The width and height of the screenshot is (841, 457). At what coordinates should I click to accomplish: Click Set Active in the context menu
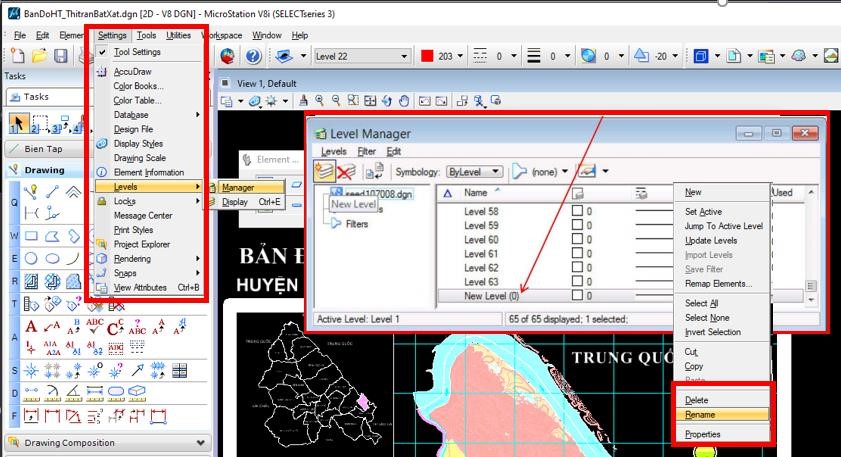click(x=703, y=212)
